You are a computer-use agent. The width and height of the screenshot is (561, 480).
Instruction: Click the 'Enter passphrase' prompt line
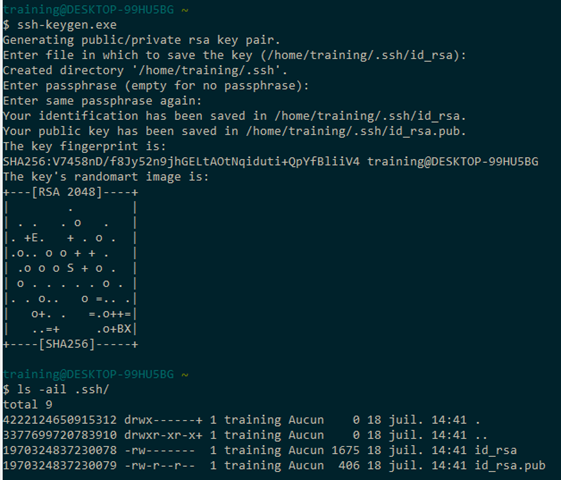point(156,86)
